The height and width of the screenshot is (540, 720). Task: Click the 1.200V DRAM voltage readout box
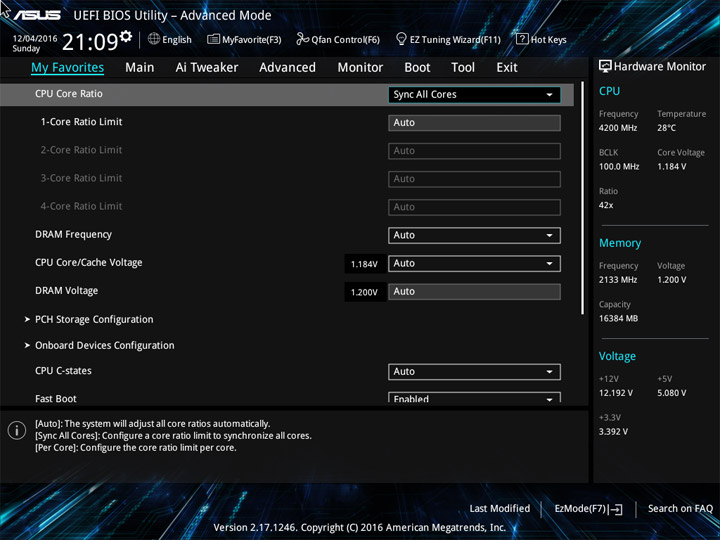[x=365, y=292]
